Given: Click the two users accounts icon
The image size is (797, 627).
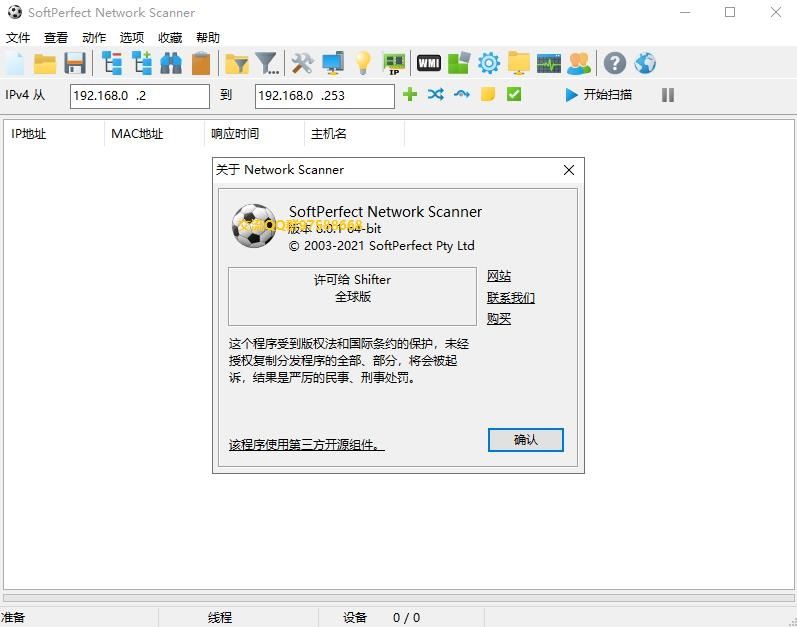Looking at the screenshot, I should pos(579,64).
